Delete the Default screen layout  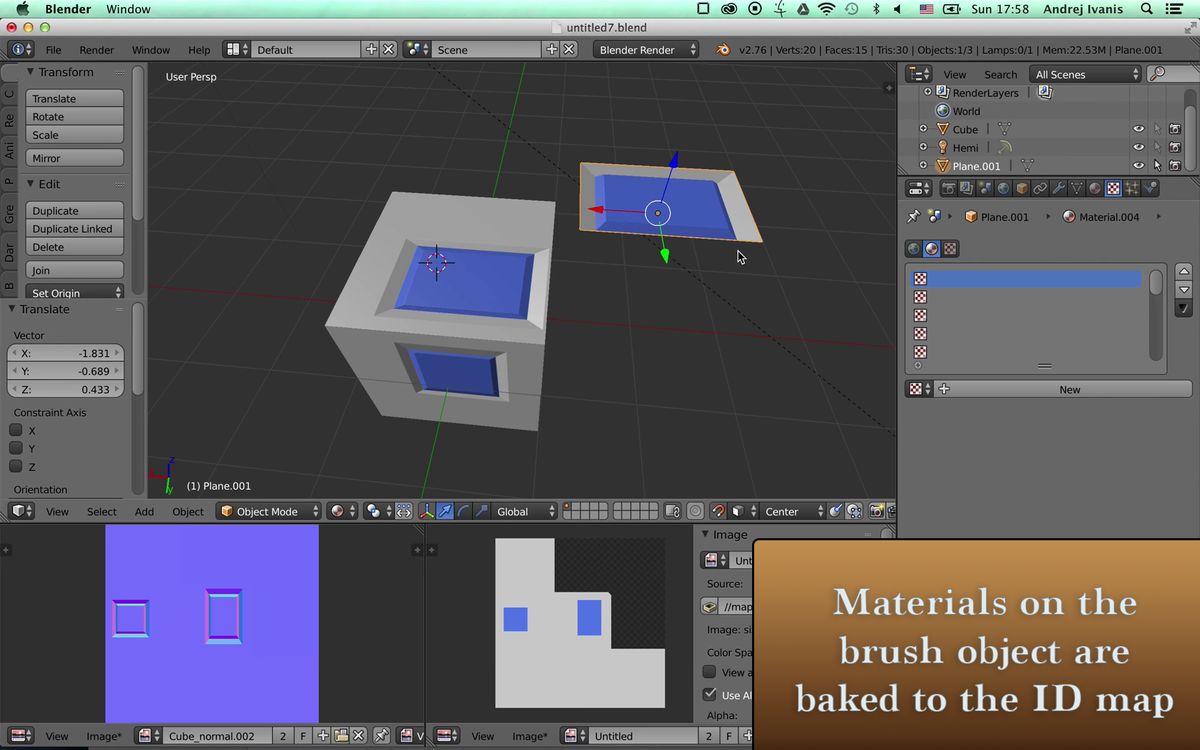tap(389, 49)
